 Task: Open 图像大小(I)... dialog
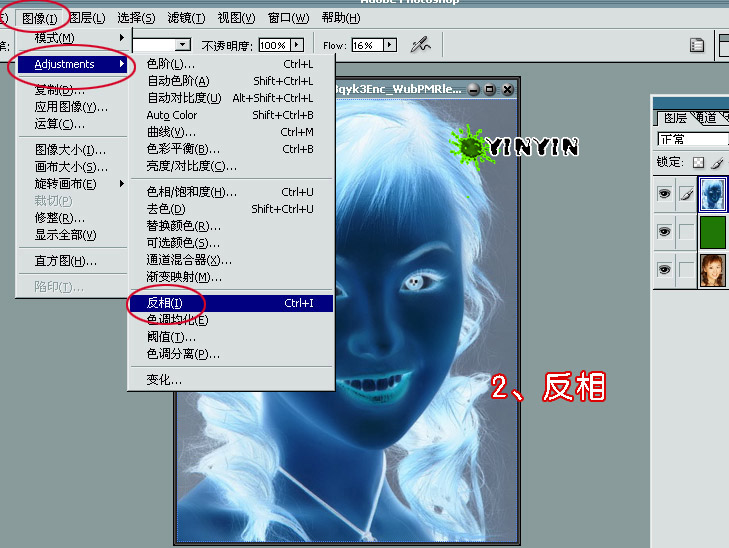pos(73,150)
